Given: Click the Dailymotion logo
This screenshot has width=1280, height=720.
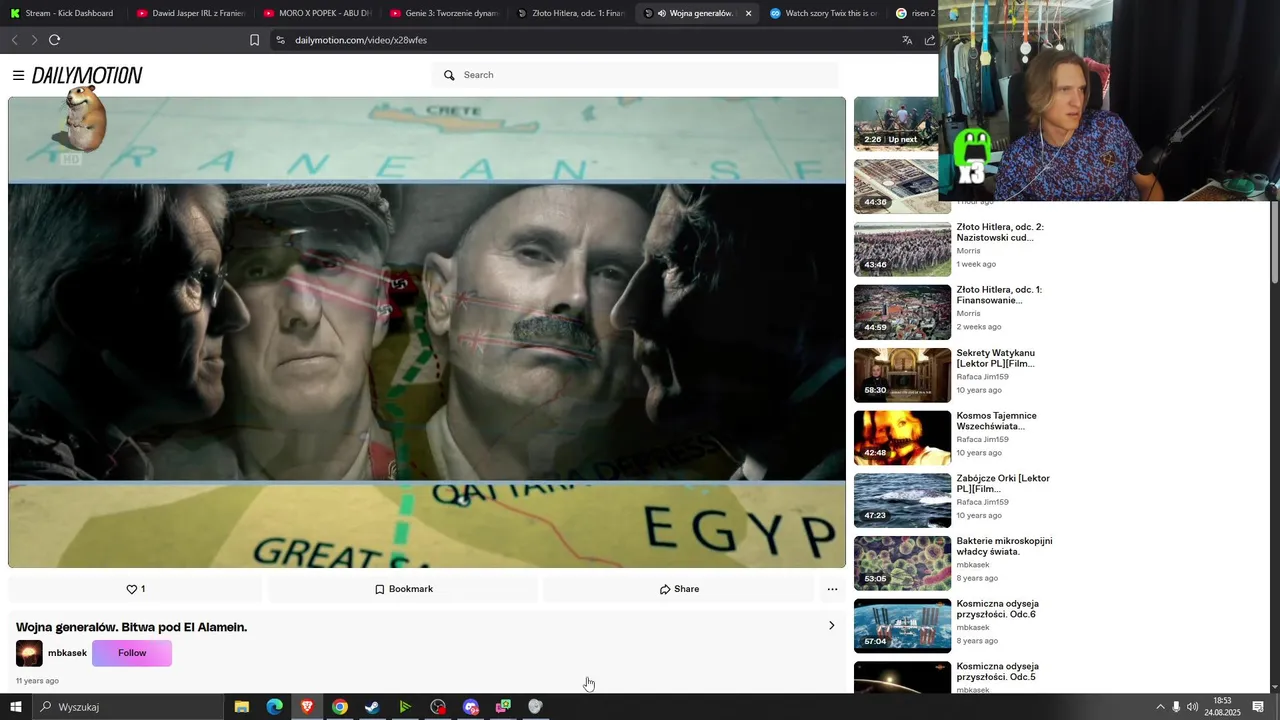Looking at the screenshot, I should click(87, 75).
